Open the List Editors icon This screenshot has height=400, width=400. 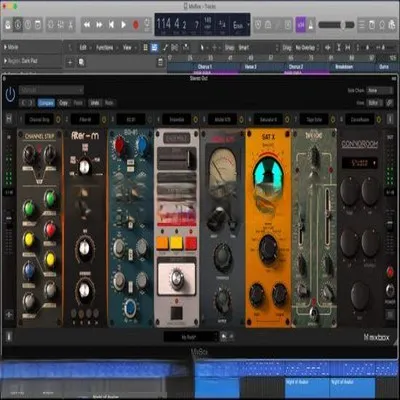pyautogui.click(x=362, y=25)
